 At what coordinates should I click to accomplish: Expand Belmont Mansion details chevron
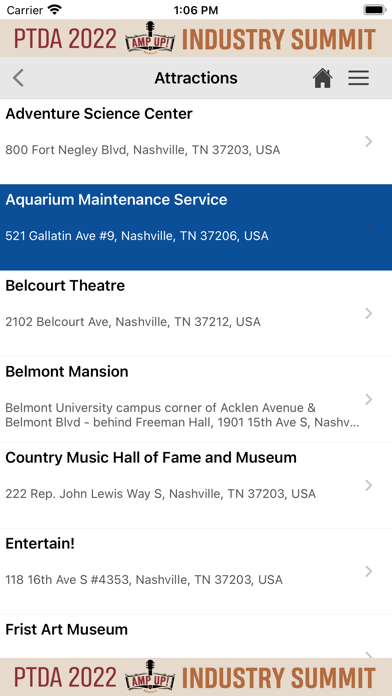click(x=368, y=399)
